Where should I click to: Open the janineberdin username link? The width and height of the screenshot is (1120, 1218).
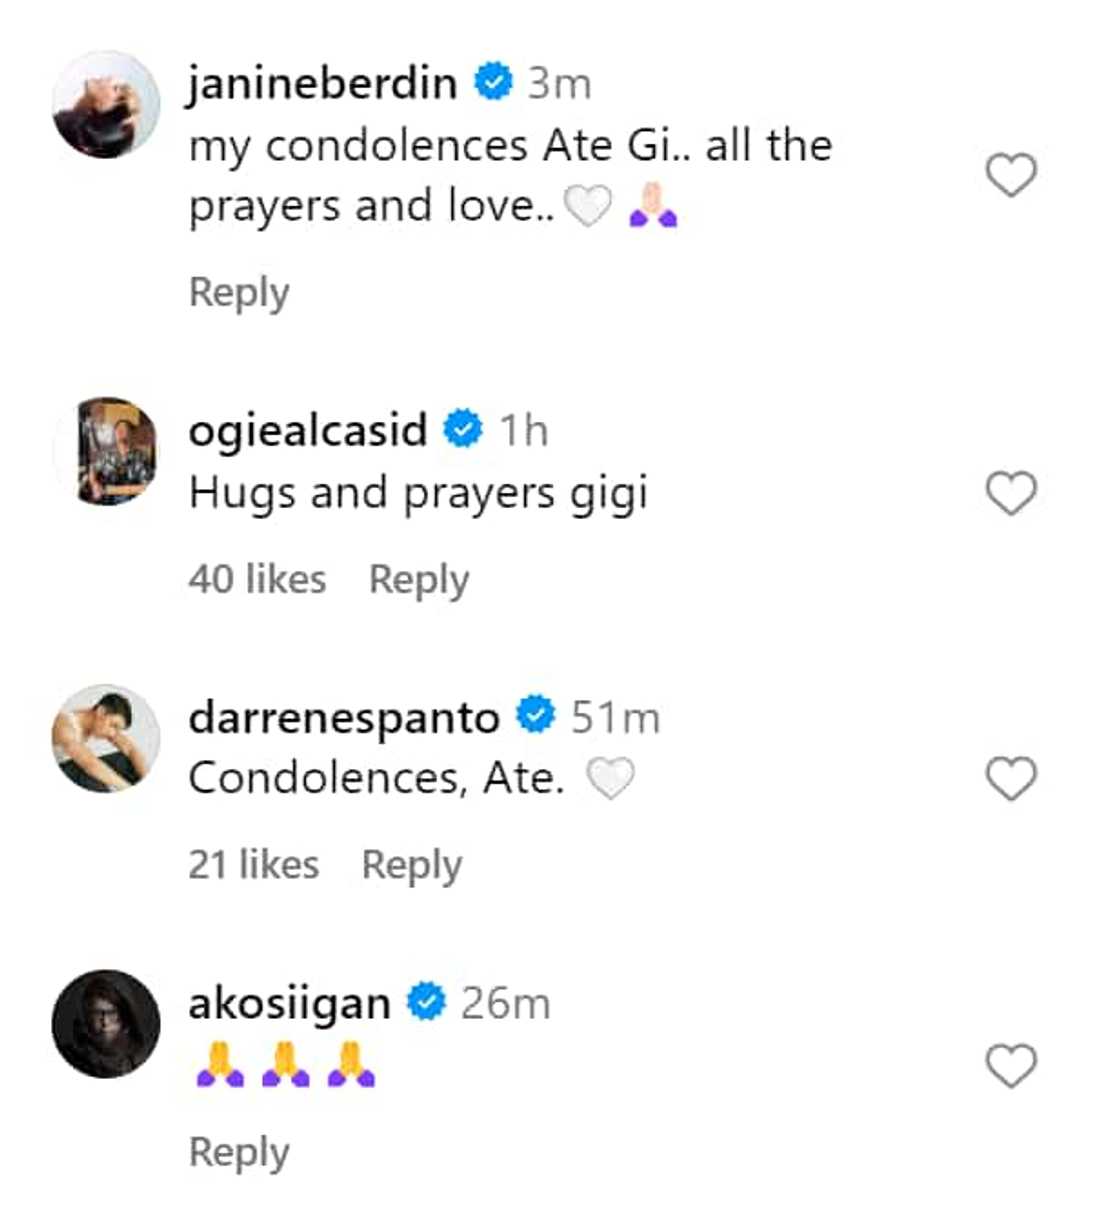(322, 82)
